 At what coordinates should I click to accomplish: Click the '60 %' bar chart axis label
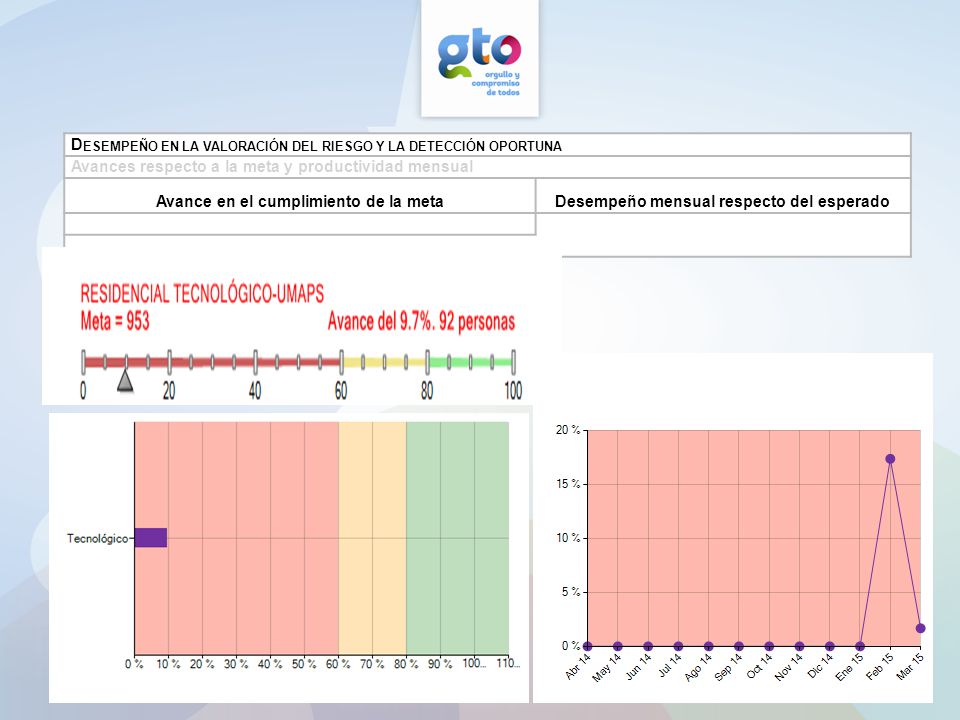click(337, 664)
